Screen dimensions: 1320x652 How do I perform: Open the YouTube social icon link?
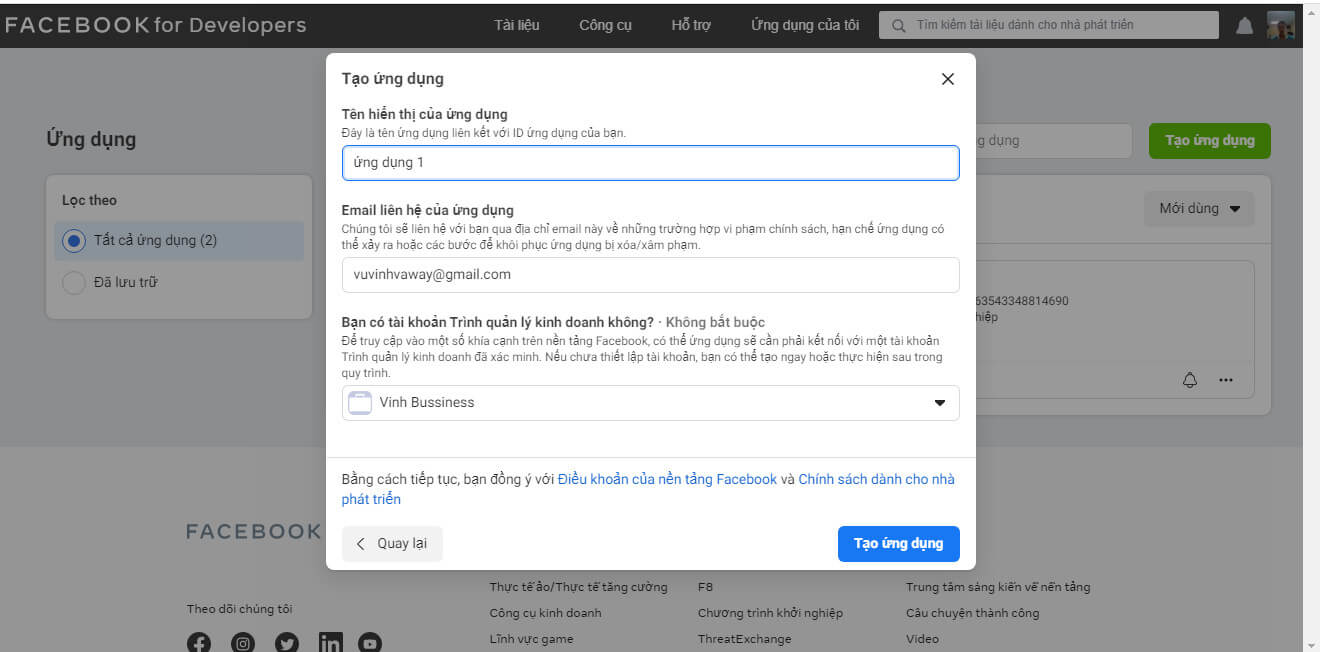(370, 643)
